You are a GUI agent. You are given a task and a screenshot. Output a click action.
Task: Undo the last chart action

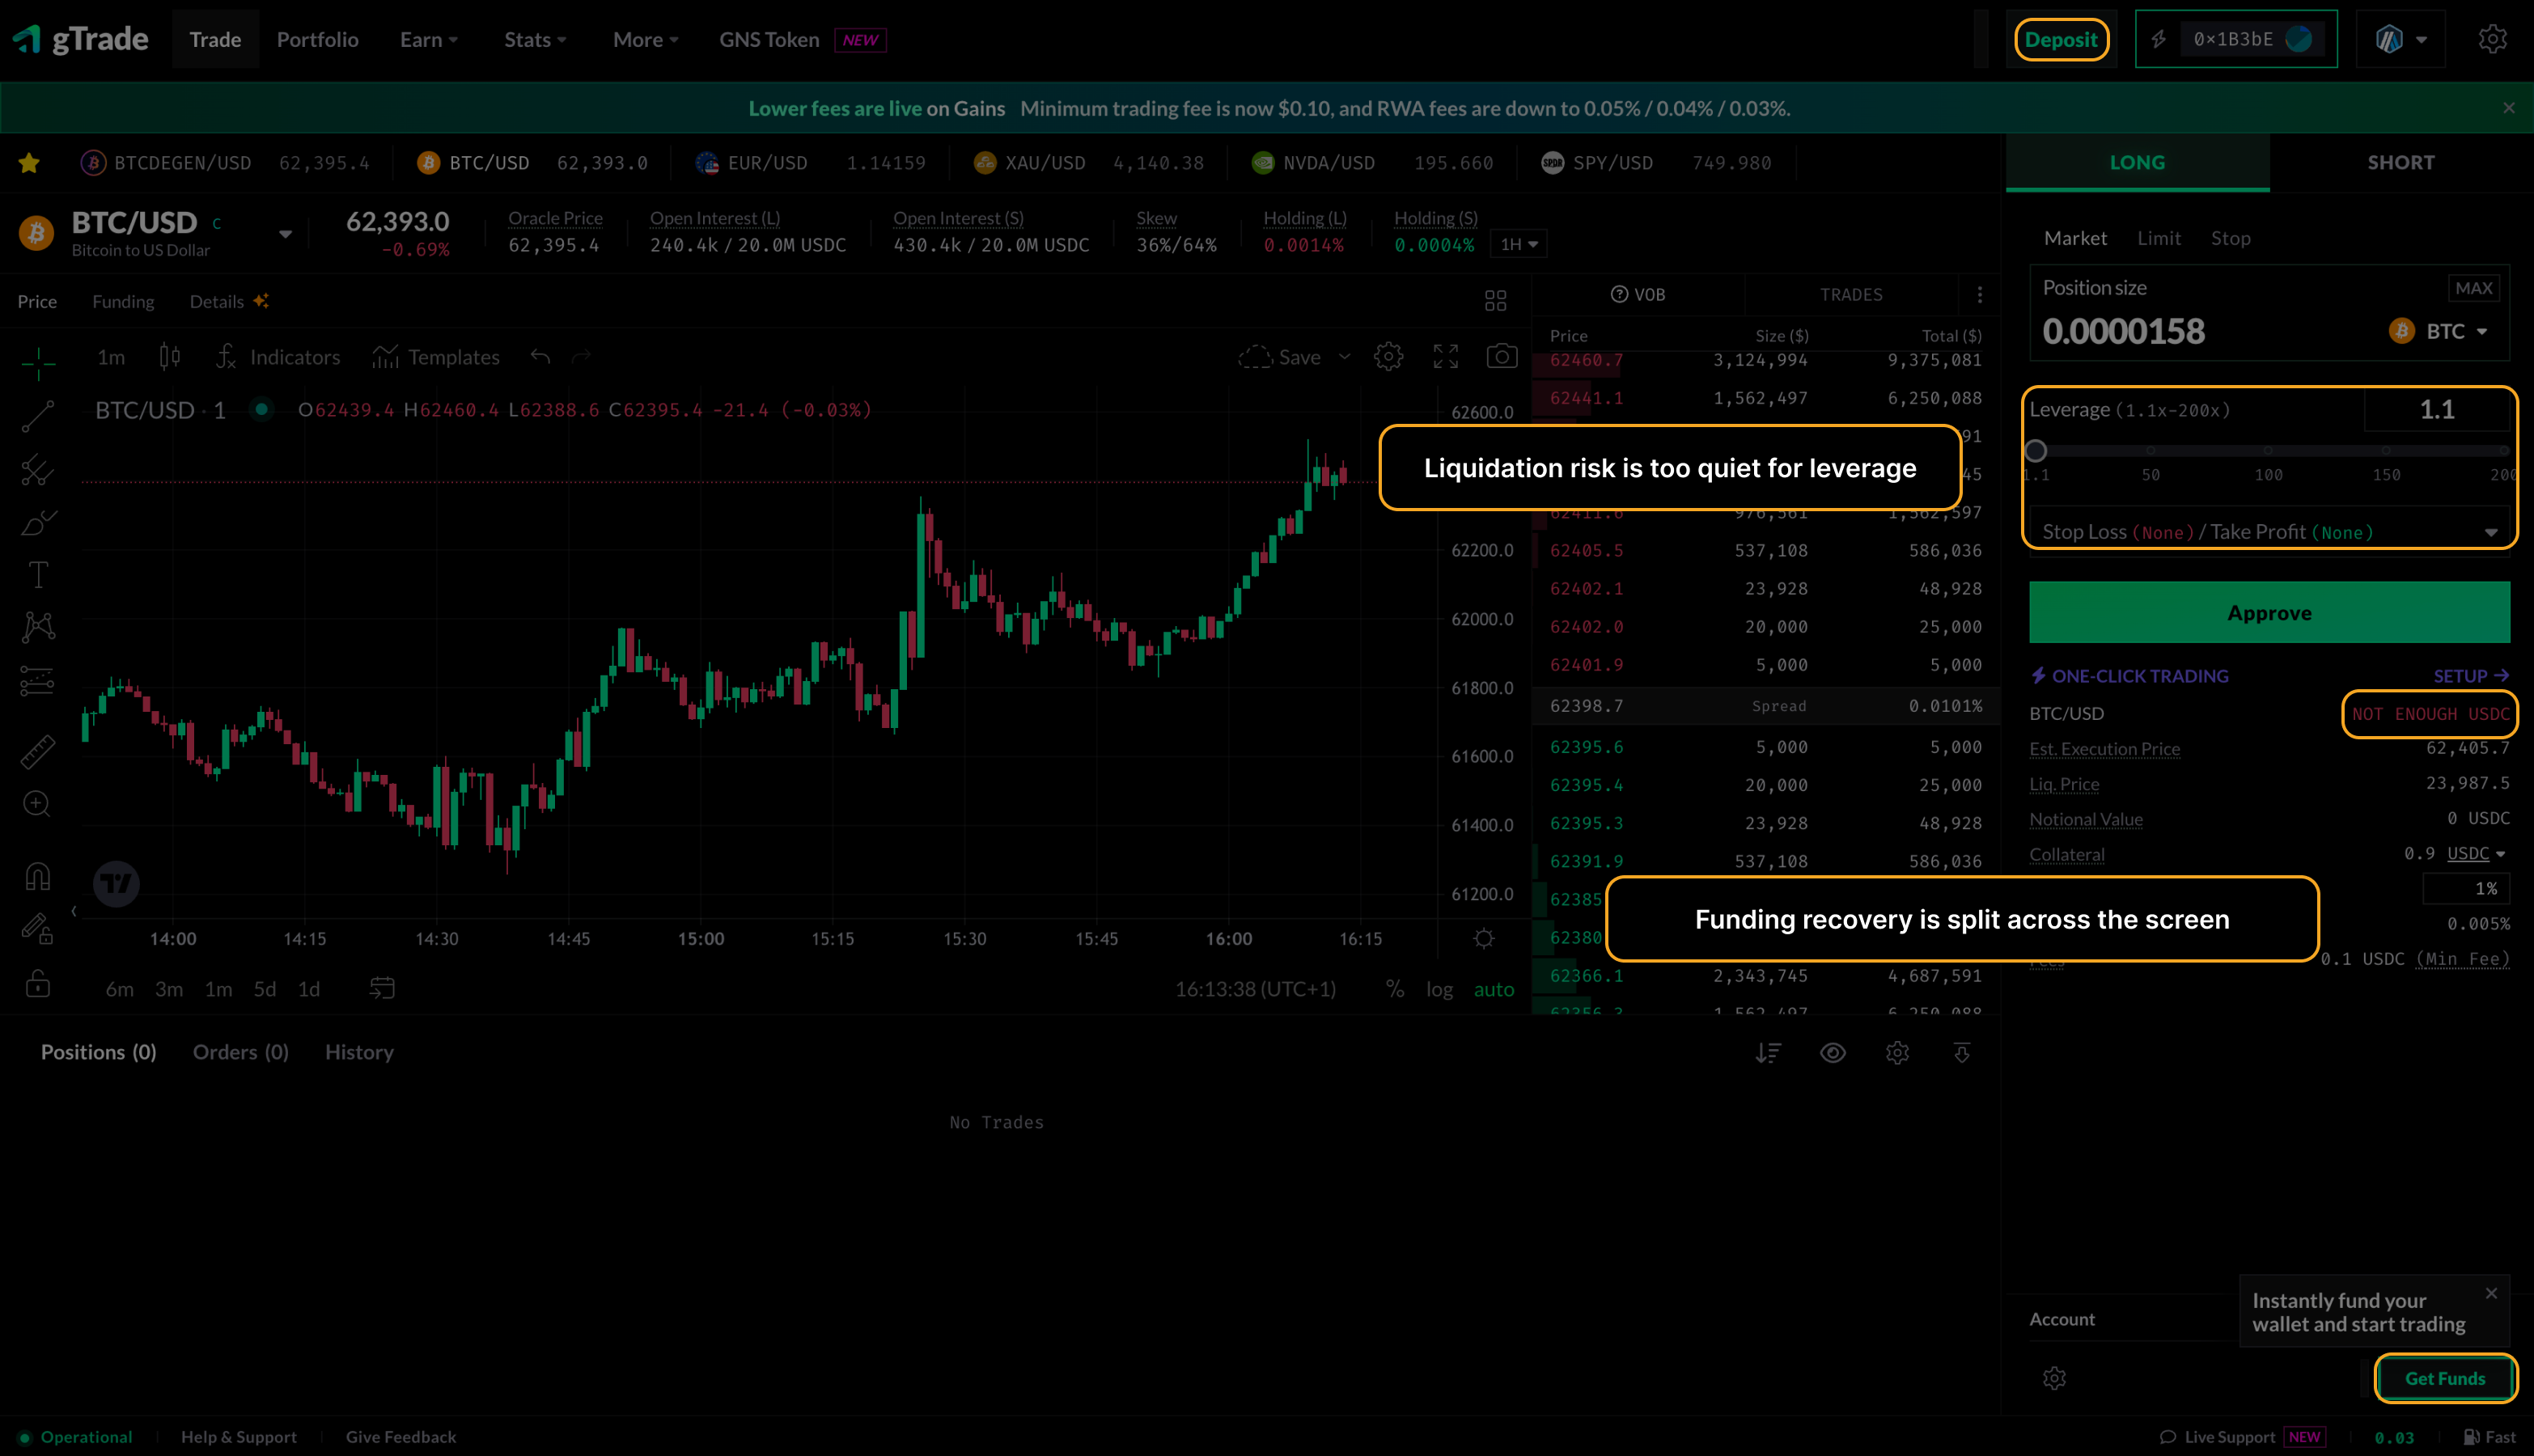pos(541,357)
